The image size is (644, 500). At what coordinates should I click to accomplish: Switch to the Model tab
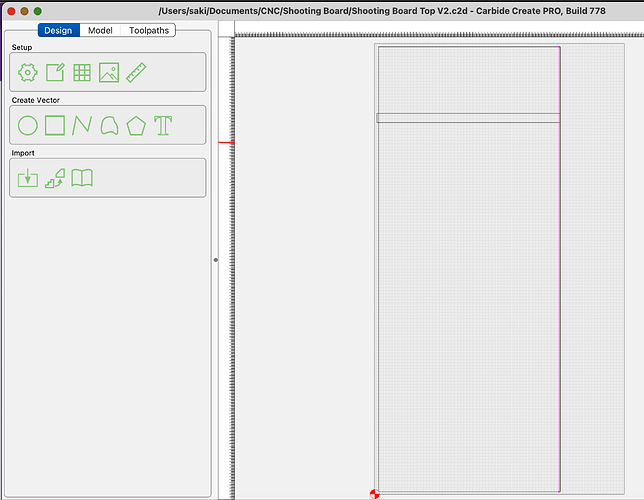[100, 30]
